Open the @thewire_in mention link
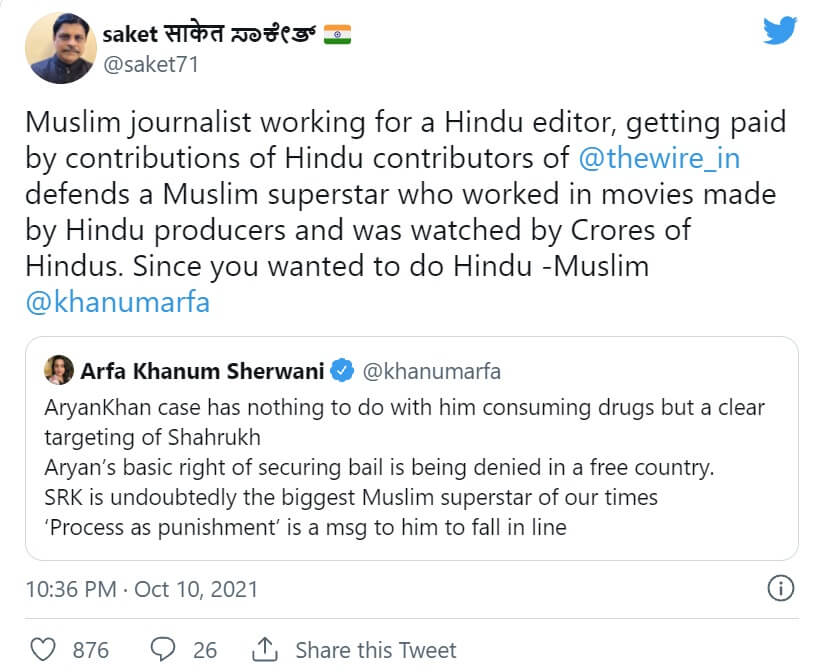The width and height of the screenshot is (818, 672). pos(661,157)
